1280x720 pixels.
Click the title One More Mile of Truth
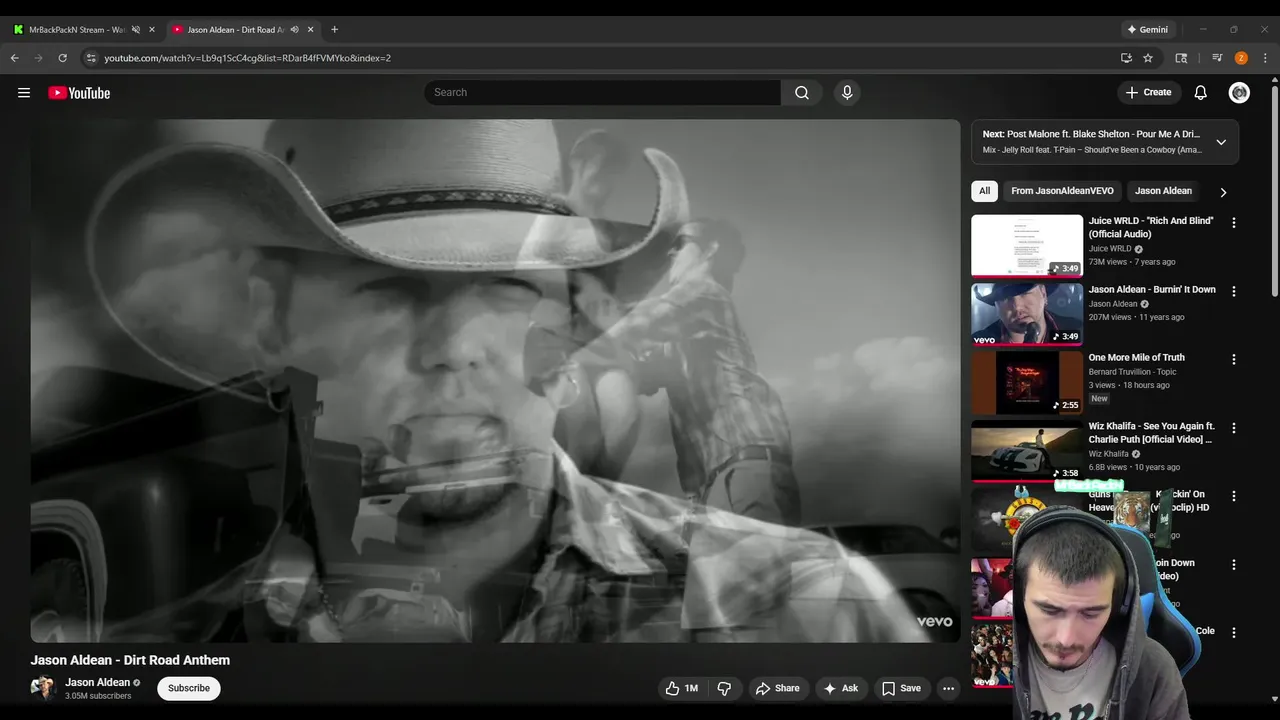[x=1137, y=357]
